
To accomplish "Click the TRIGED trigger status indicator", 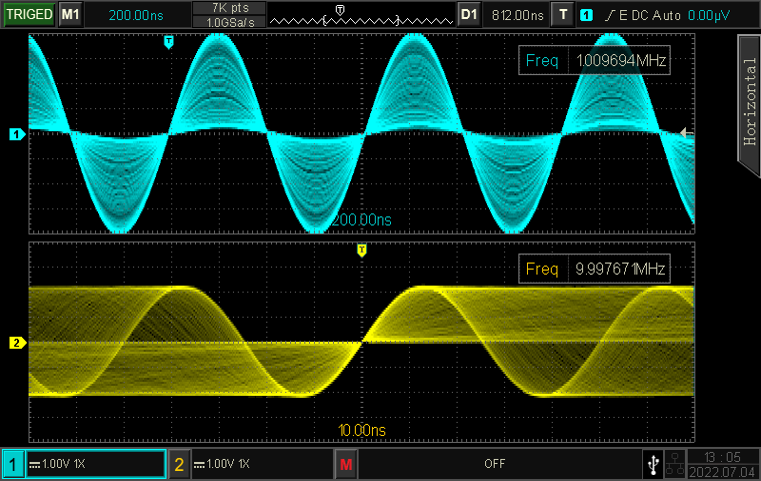I will [27, 15].
